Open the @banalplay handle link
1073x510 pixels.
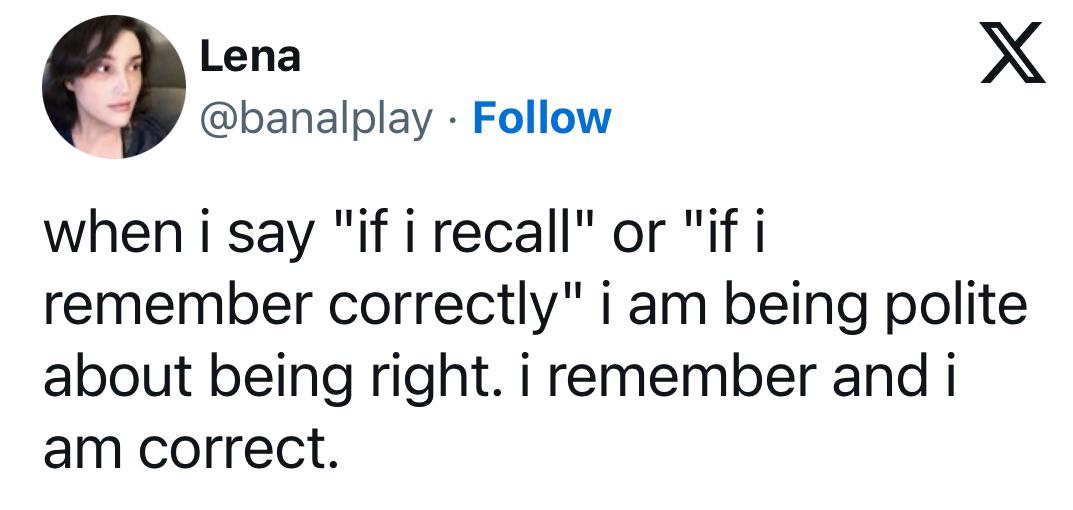click(x=317, y=118)
